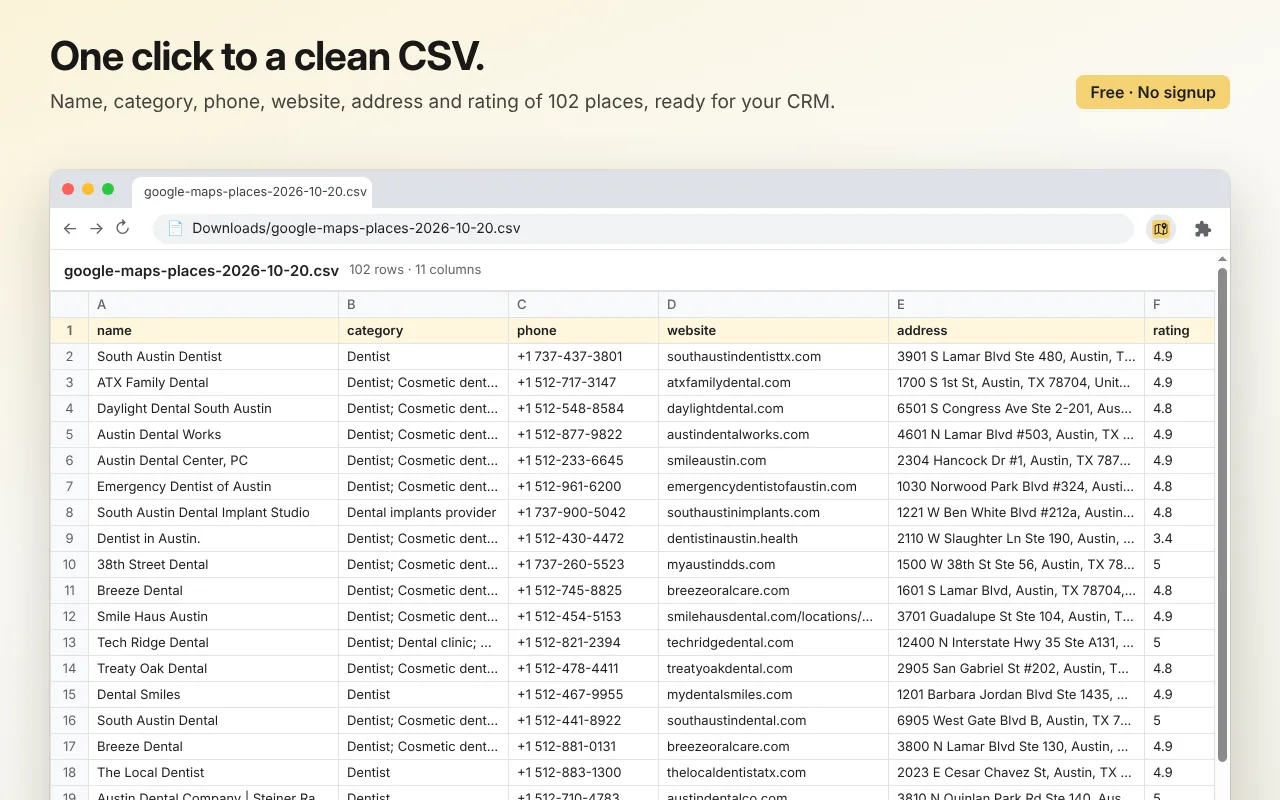Select the 'ATX Family Dental' cell

tap(214, 382)
